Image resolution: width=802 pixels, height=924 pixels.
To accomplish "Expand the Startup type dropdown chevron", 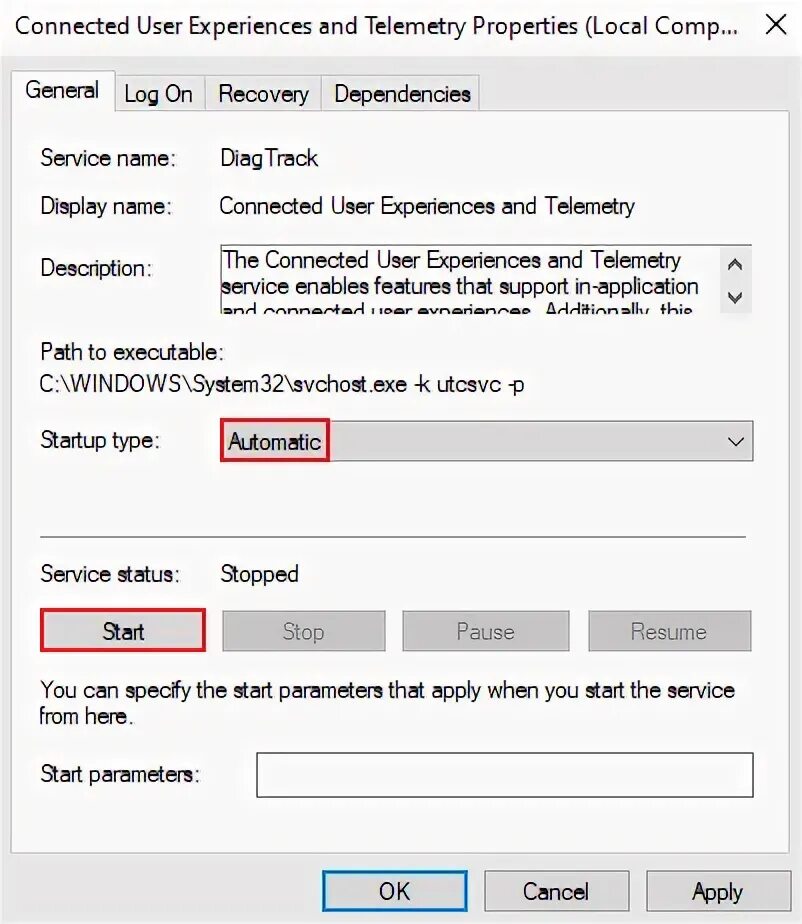I will click(x=736, y=441).
